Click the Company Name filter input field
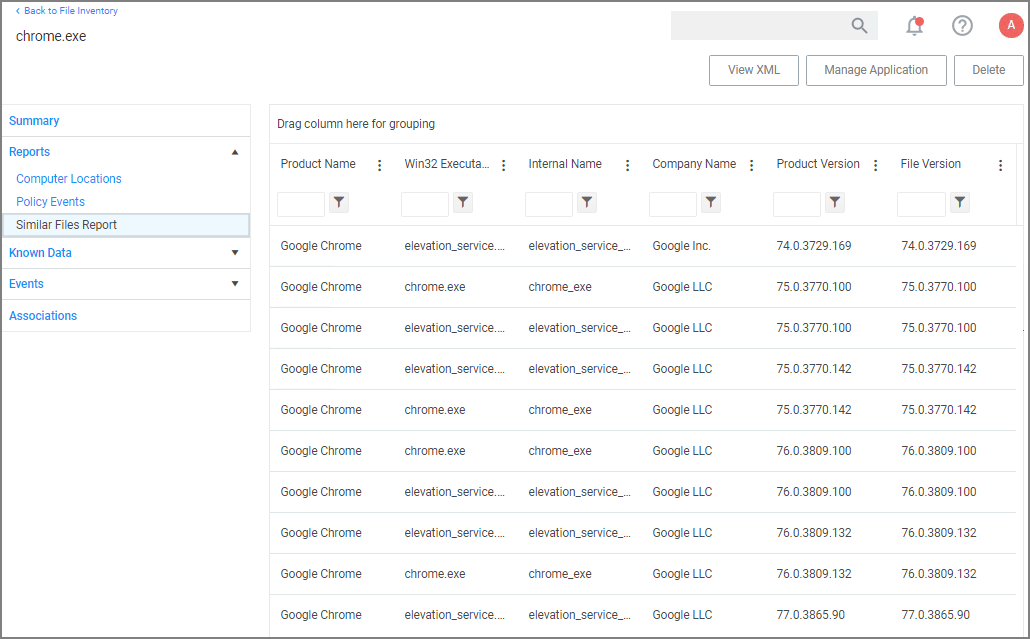The height and width of the screenshot is (639, 1030). pos(672,202)
